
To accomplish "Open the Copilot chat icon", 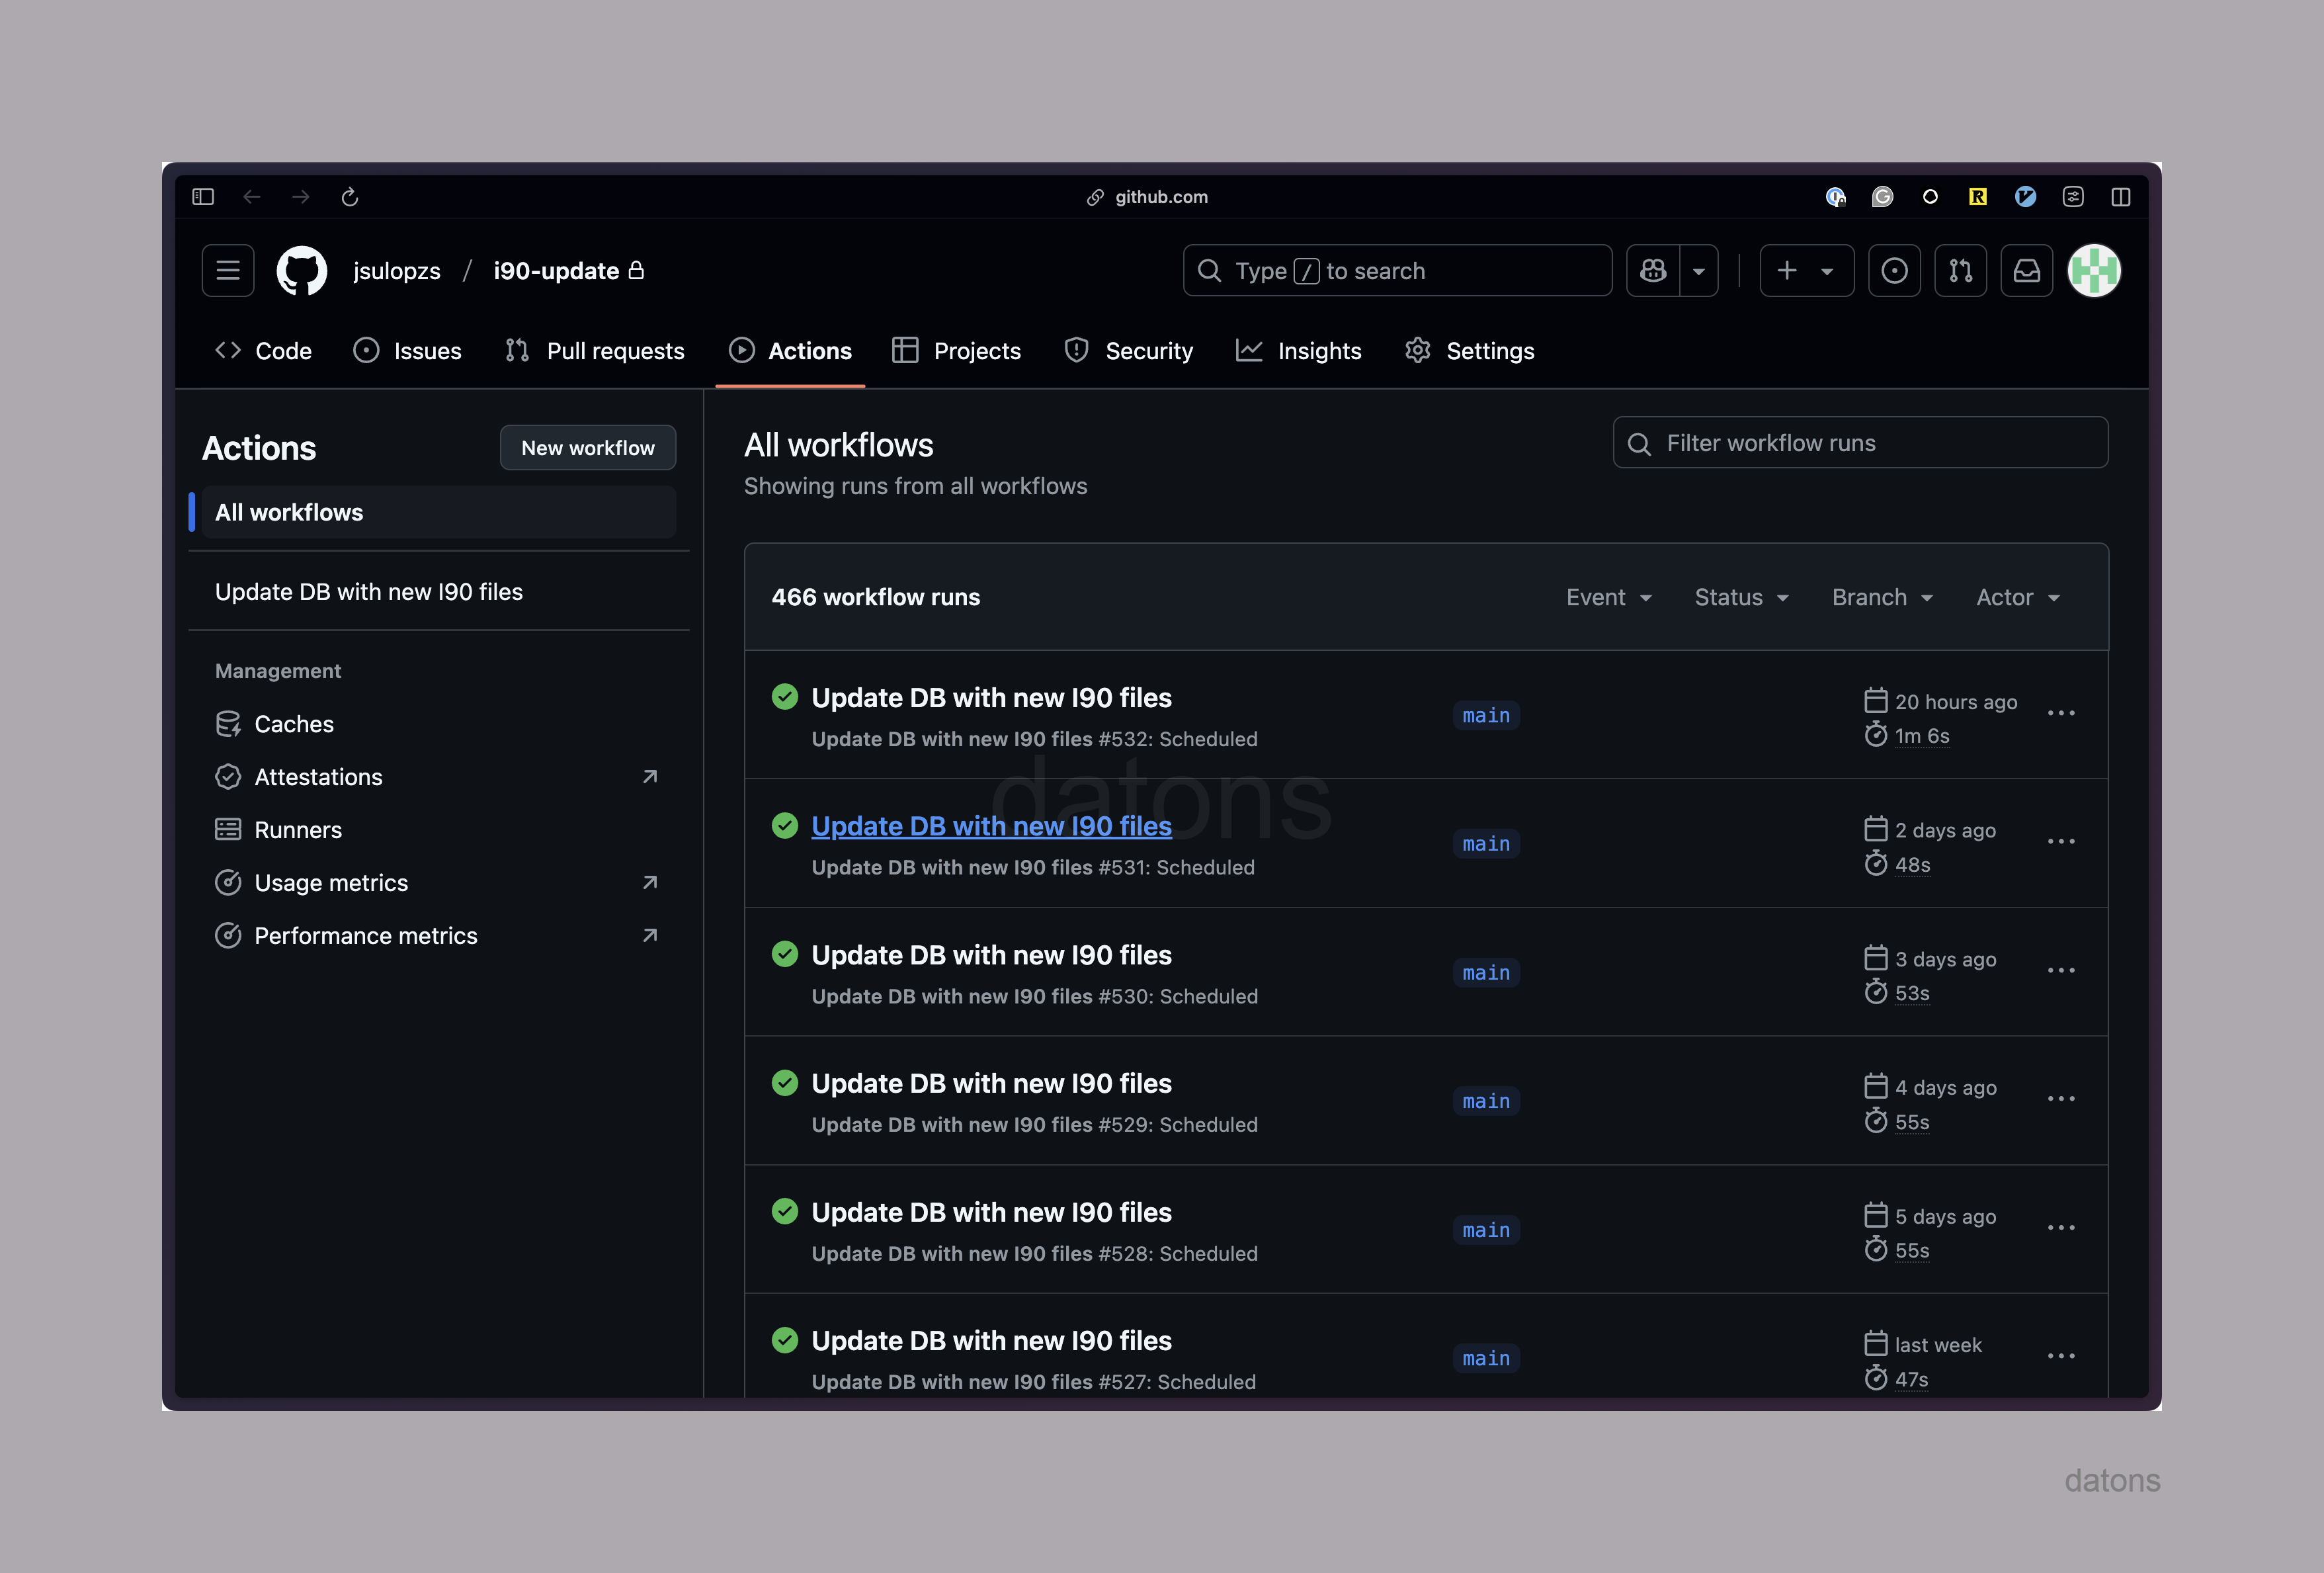I will pyautogui.click(x=1653, y=271).
